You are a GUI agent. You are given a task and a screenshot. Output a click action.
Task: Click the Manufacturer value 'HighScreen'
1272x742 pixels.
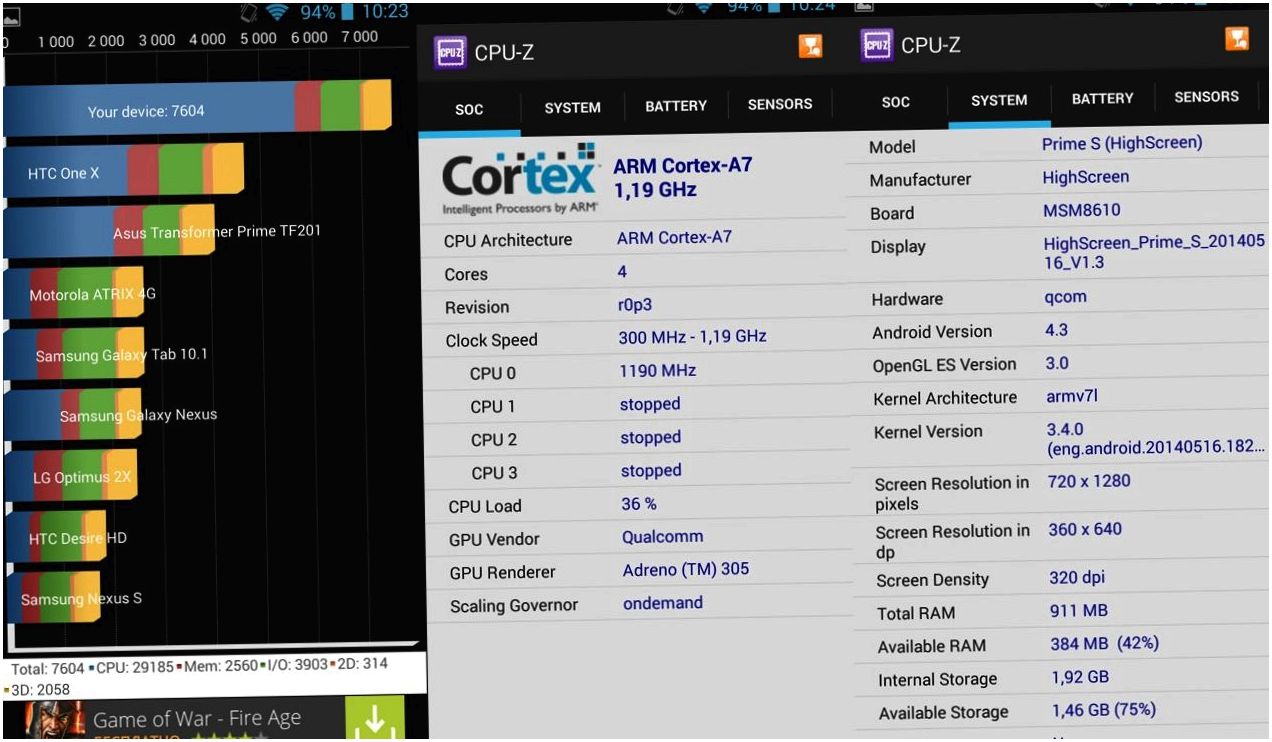pyautogui.click(x=1085, y=177)
